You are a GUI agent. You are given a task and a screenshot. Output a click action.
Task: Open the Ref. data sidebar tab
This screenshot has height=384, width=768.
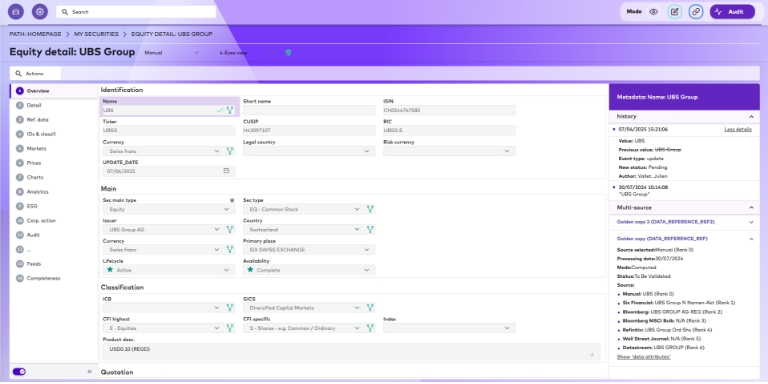(54, 120)
